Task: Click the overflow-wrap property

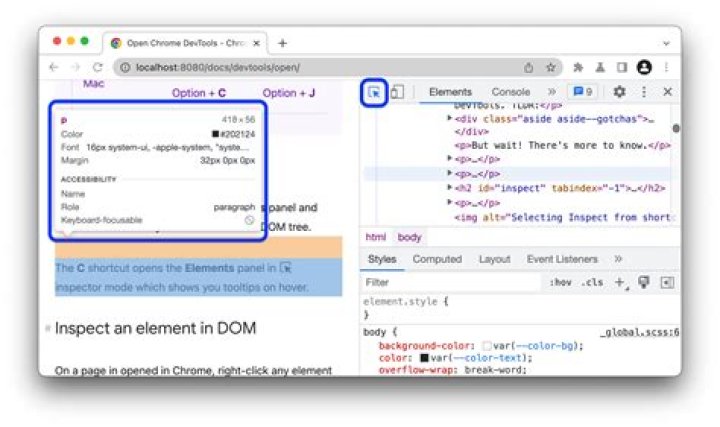Action: tap(416, 370)
